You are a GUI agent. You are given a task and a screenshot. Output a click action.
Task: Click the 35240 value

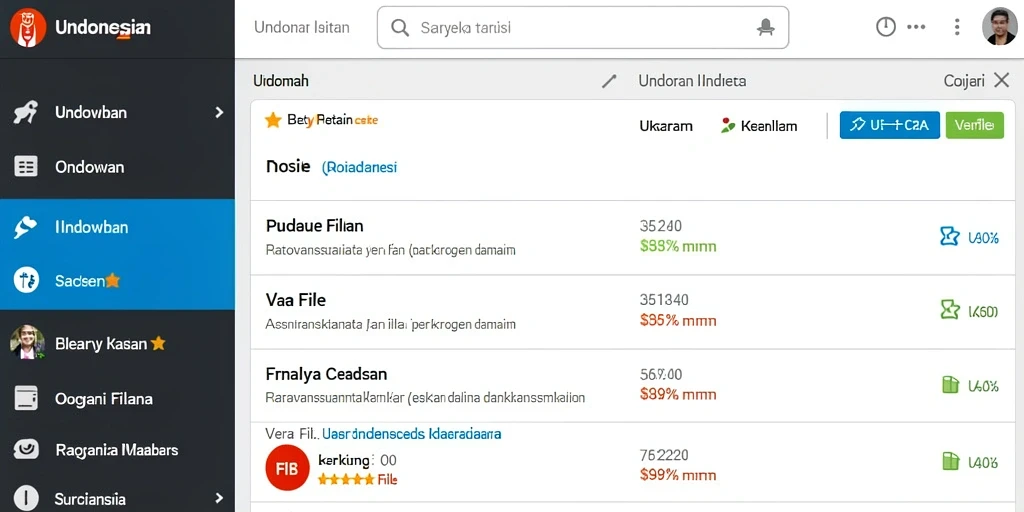[661, 227]
